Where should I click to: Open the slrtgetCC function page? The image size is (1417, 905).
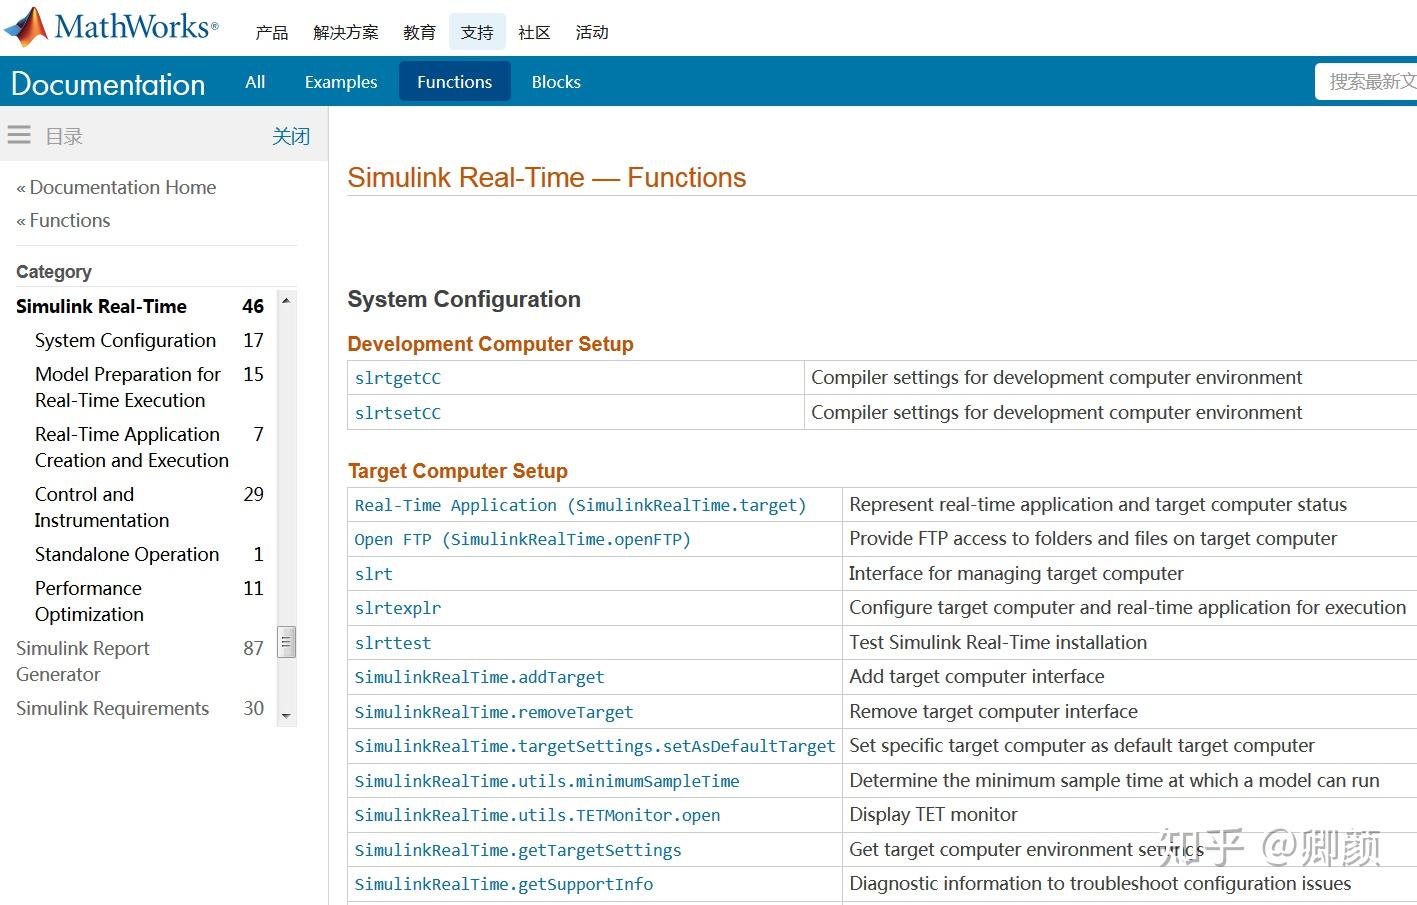[397, 378]
